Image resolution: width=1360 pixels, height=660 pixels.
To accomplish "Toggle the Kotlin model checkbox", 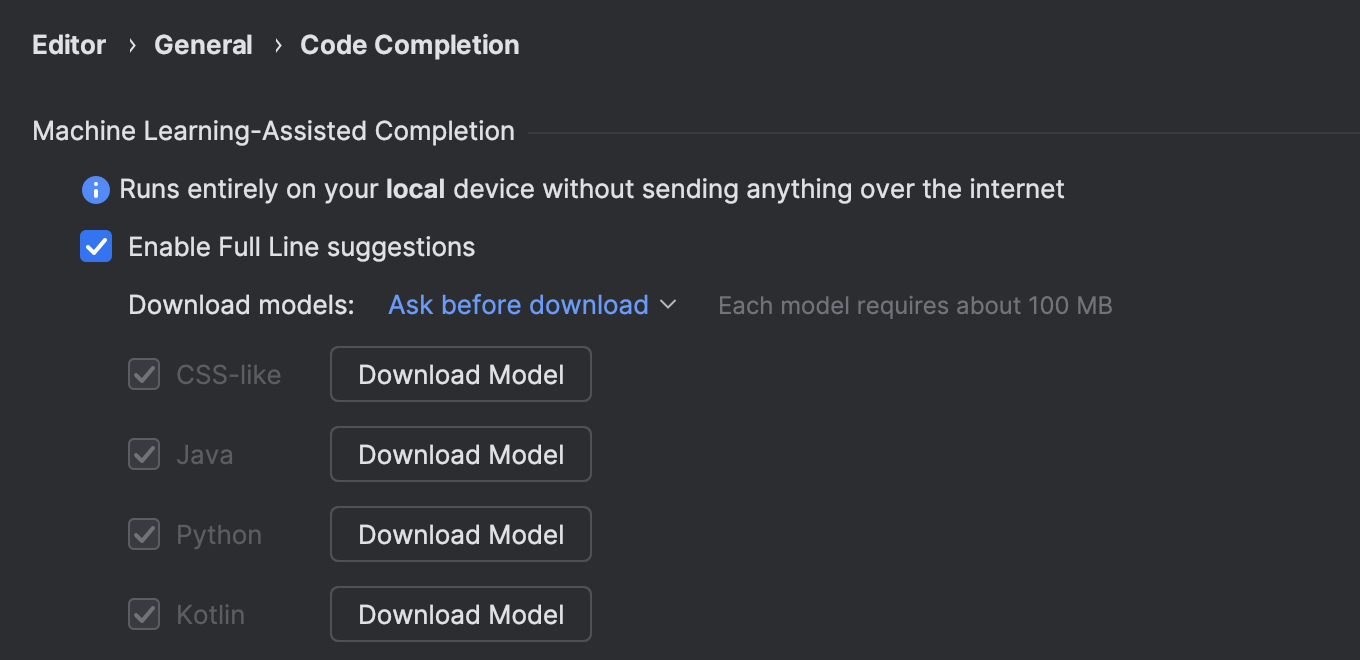I will (x=144, y=614).
